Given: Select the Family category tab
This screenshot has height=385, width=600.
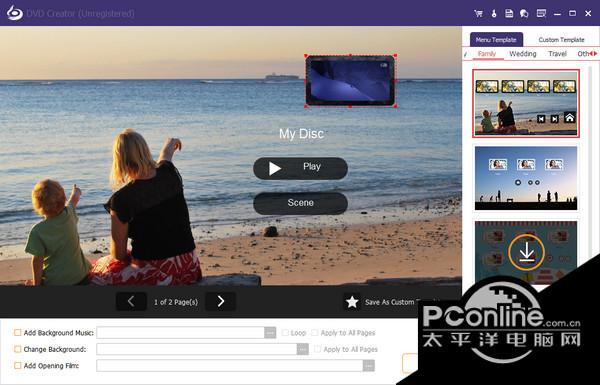Looking at the screenshot, I should [x=487, y=54].
